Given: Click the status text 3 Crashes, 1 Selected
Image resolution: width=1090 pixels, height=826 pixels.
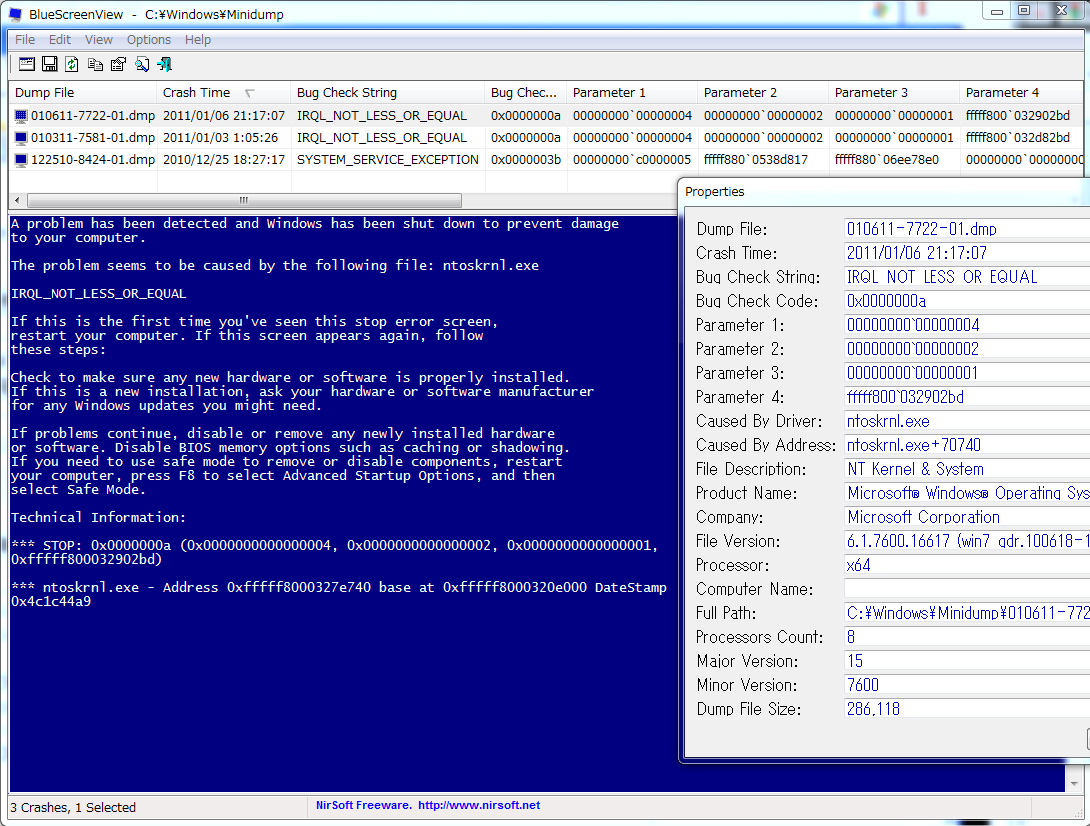Looking at the screenshot, I should tap(73, 808).
